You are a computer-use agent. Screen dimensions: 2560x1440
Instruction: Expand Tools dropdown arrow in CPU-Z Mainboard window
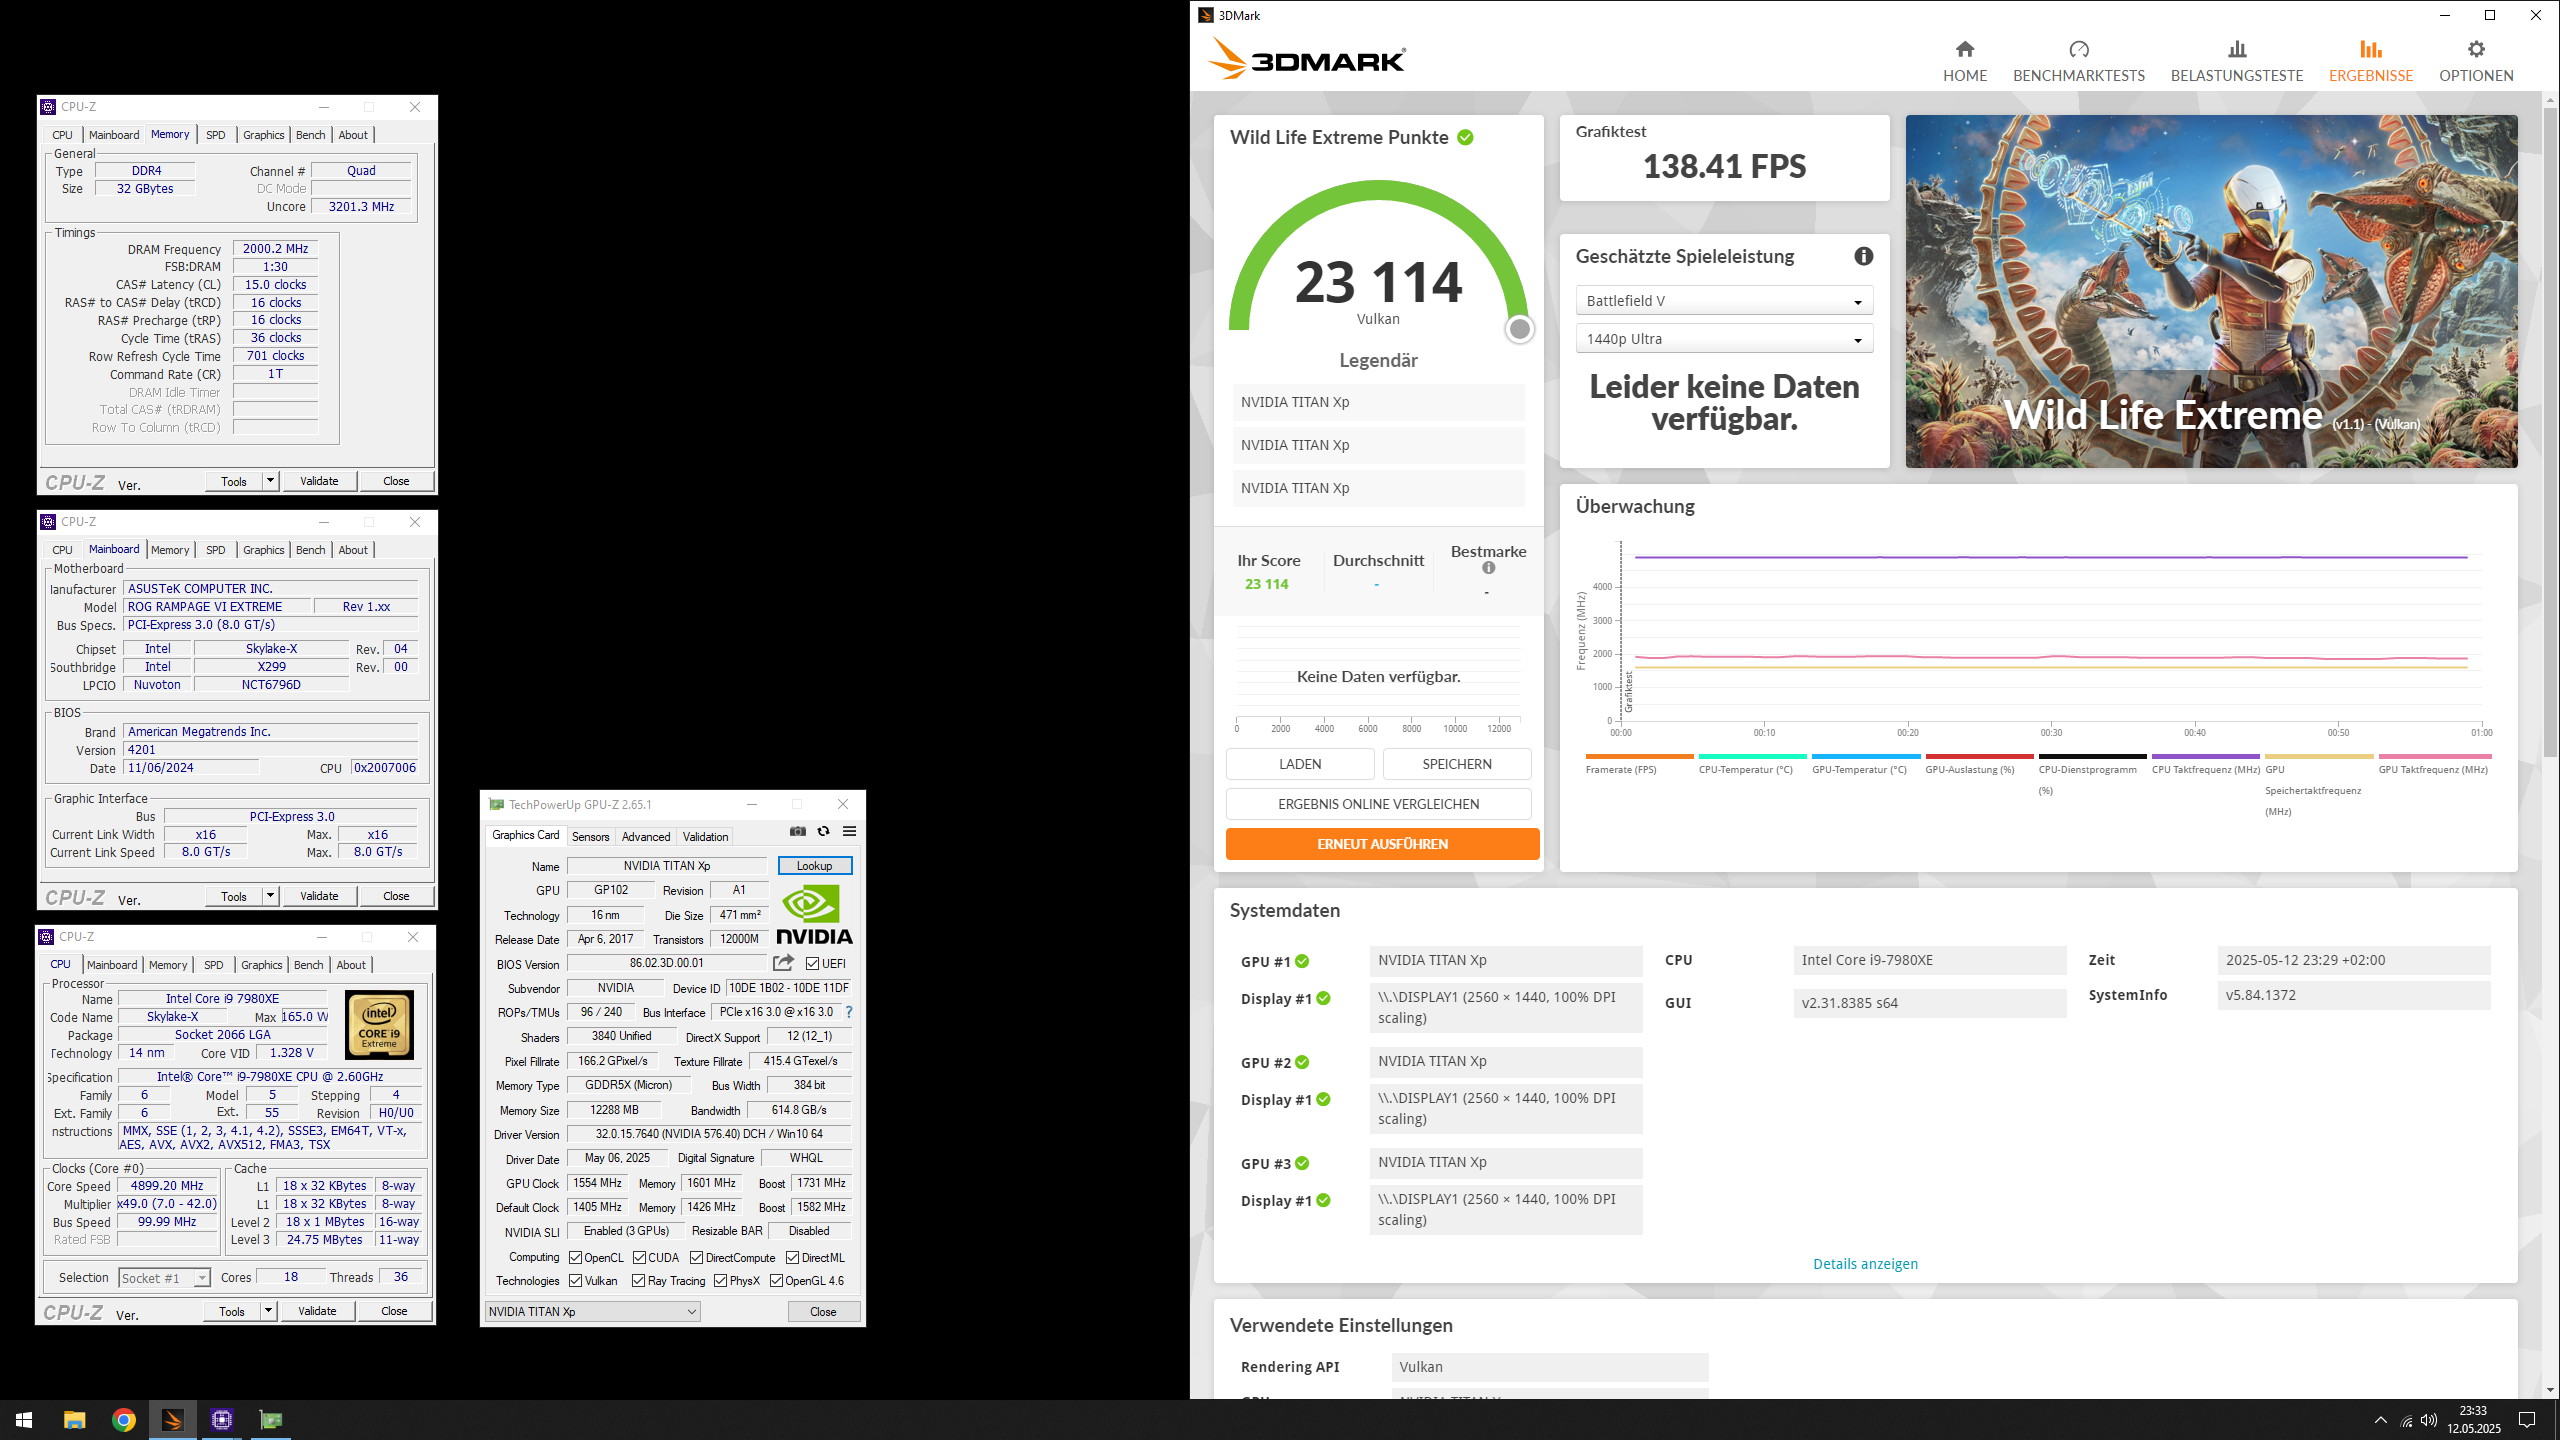click(x=270, y=896)
